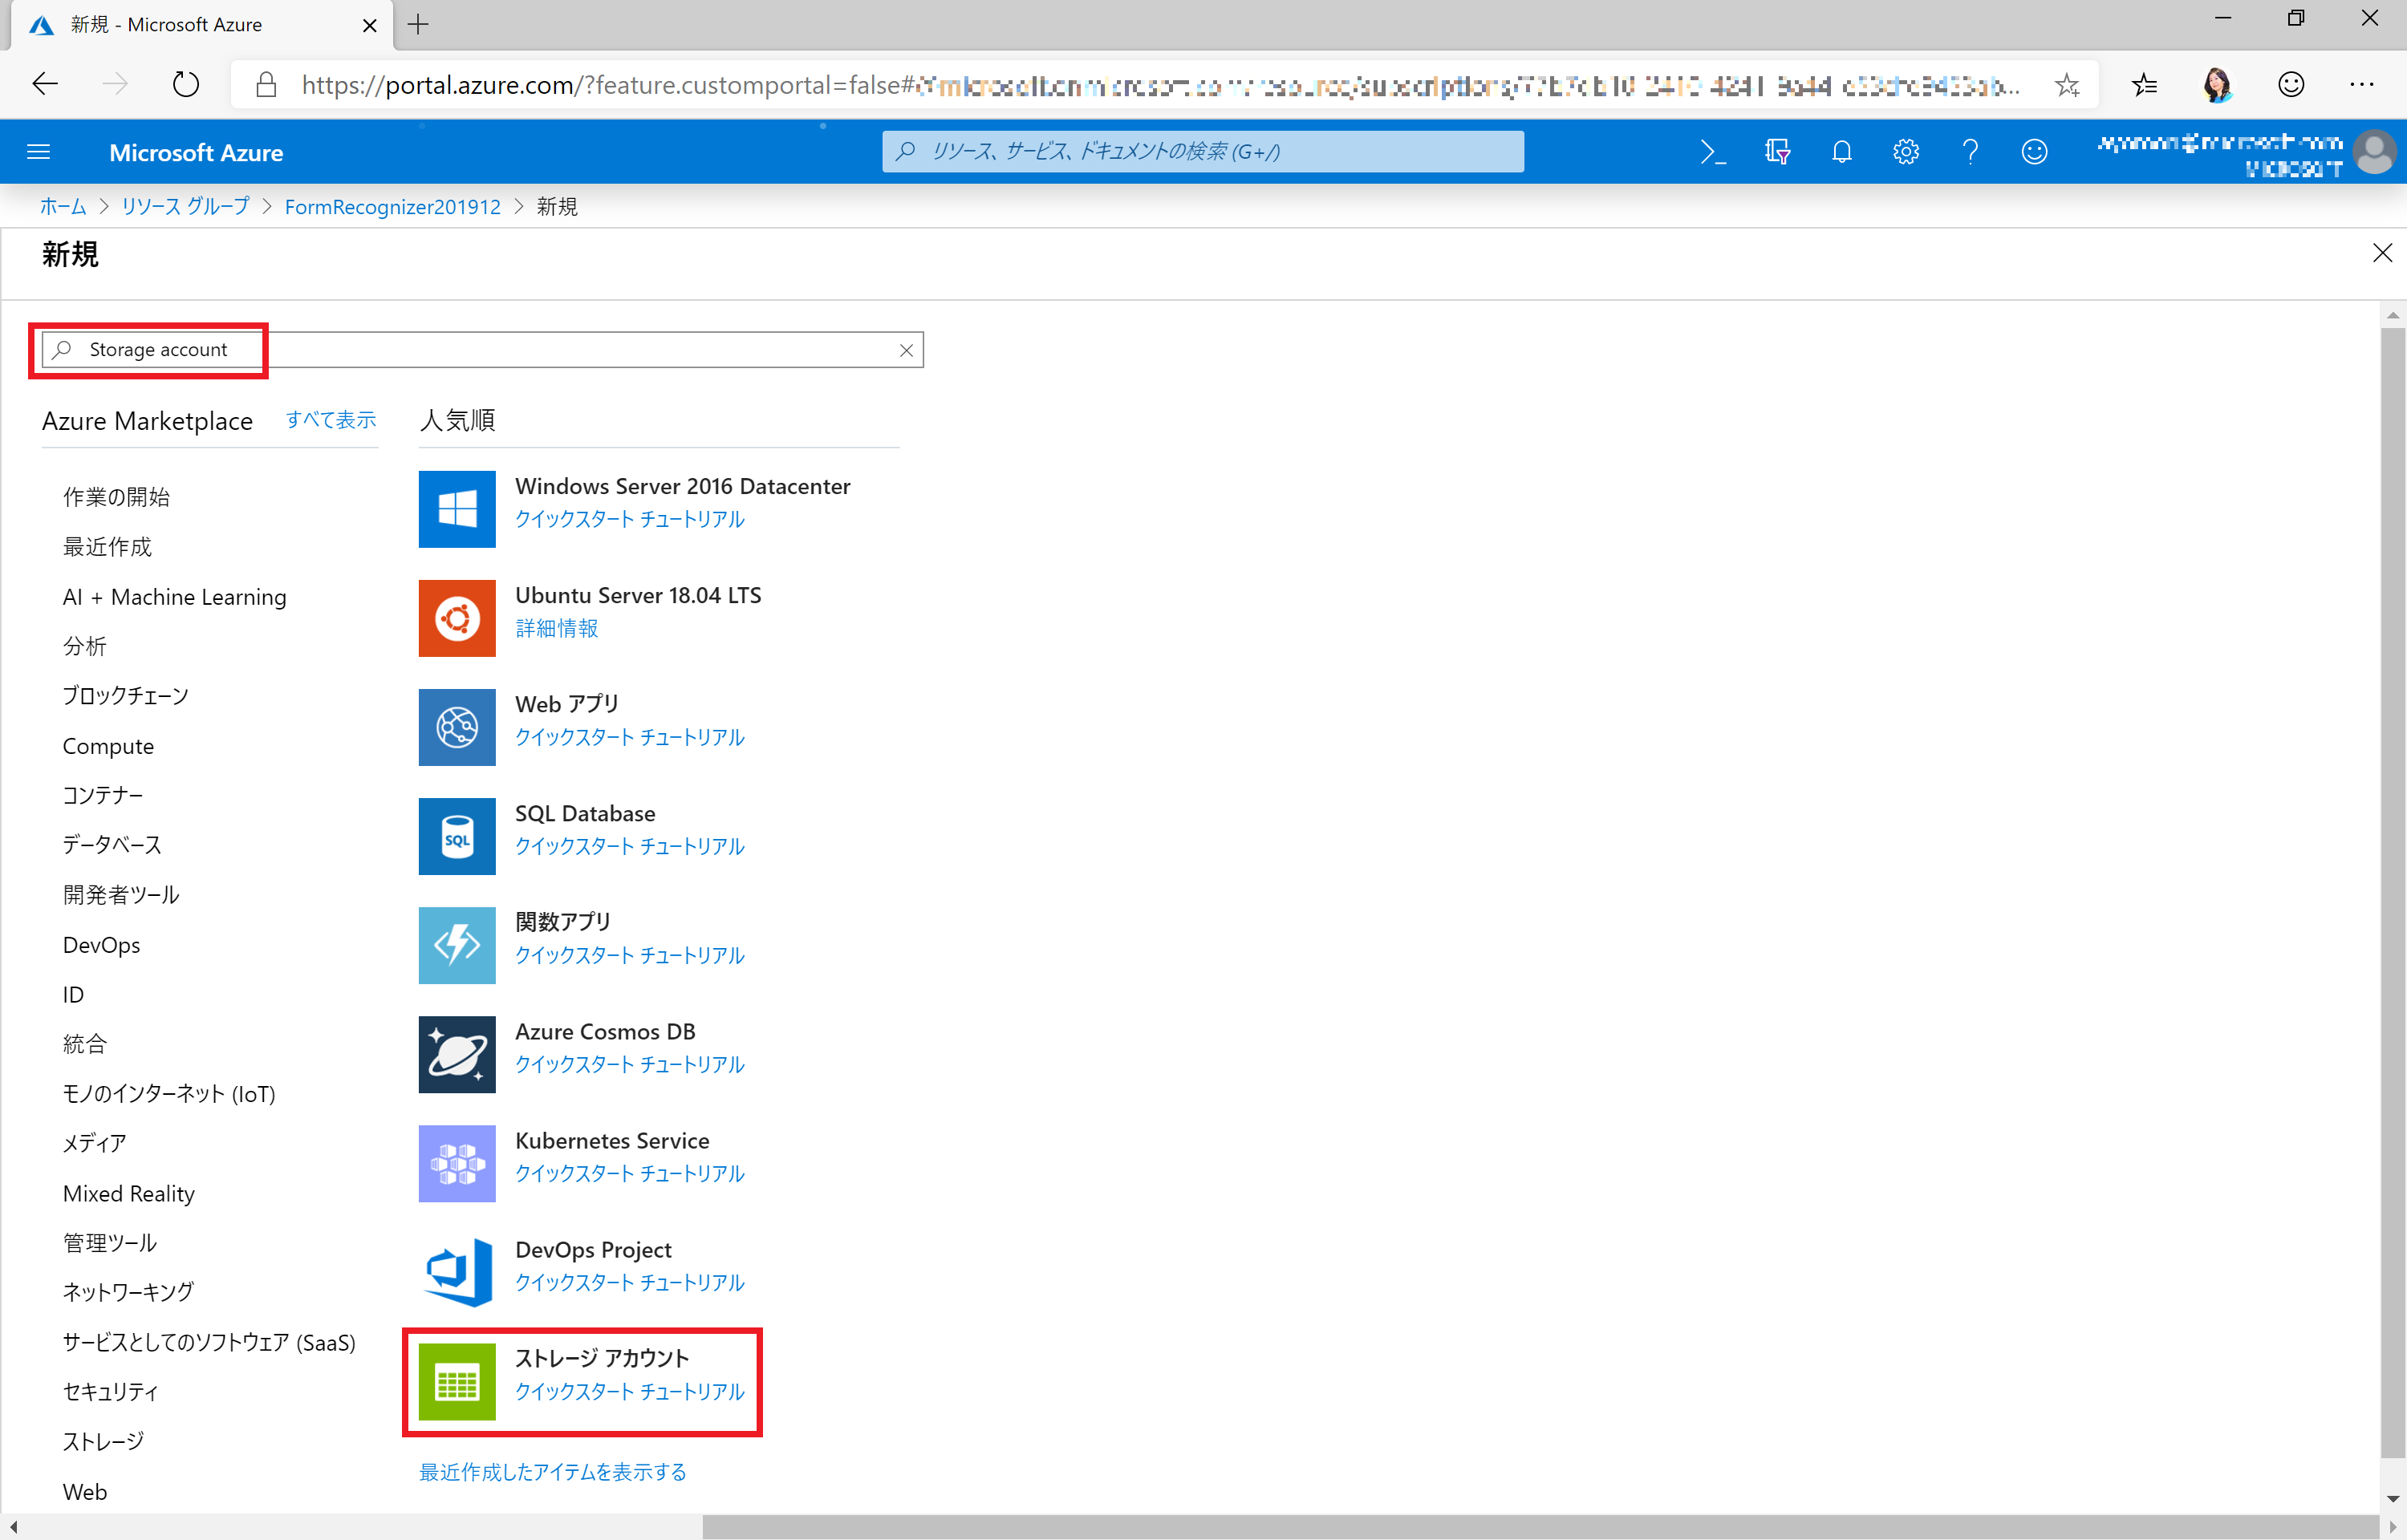Click the Azure Cosmos DB icon
Screen dimensions: 2407x1540
[x=457, y=1054]
